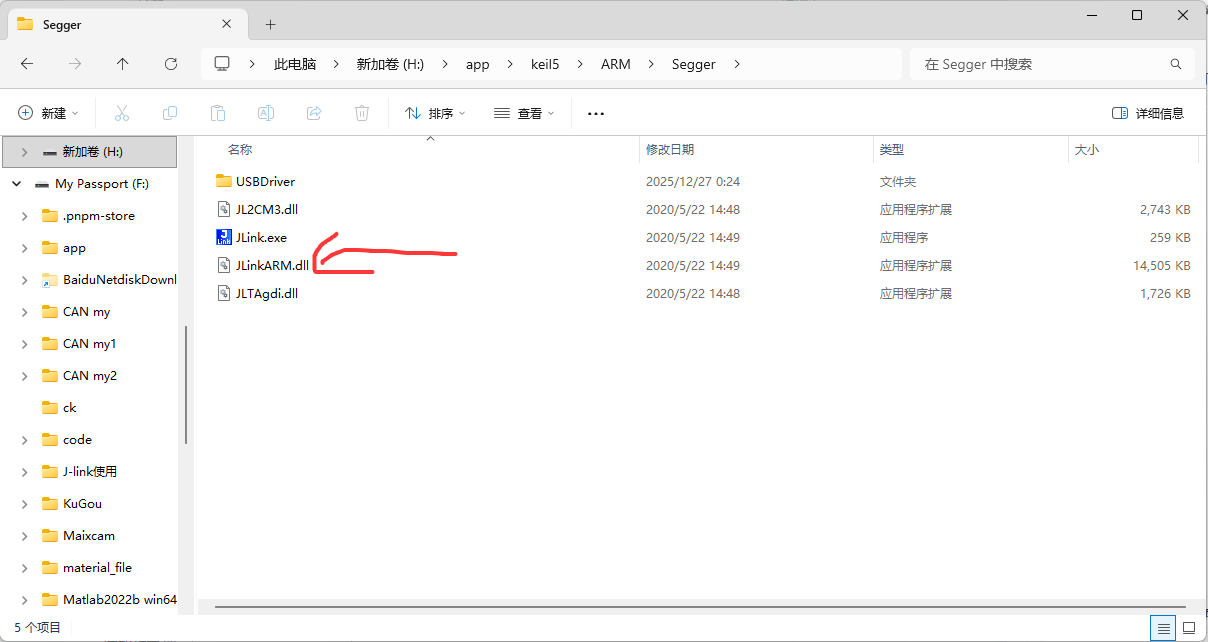Image resolution: width=1208 pixels, height=642 pixels.
Task: Open the three-dot more options menu
Action: click(596, 114)
